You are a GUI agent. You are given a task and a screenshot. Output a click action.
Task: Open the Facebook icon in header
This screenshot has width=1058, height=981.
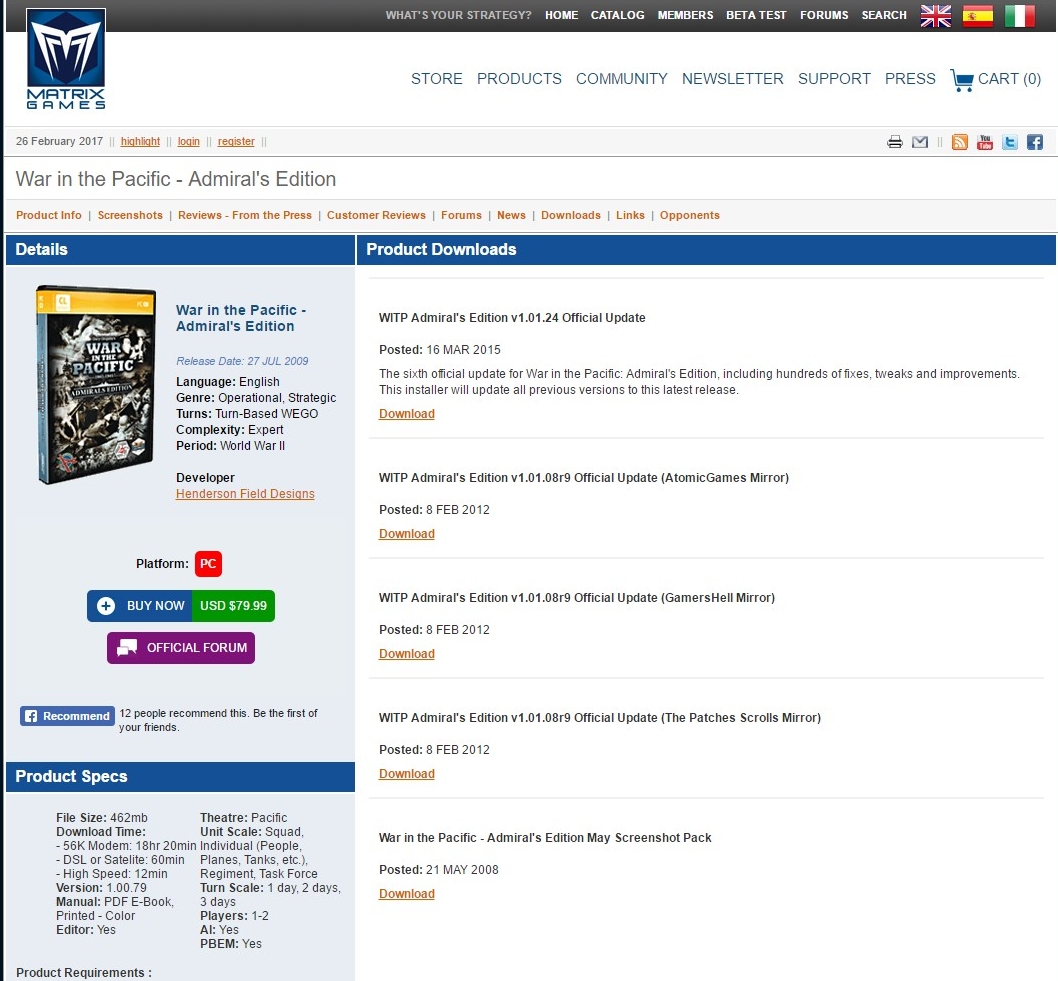click(1034, 142)
